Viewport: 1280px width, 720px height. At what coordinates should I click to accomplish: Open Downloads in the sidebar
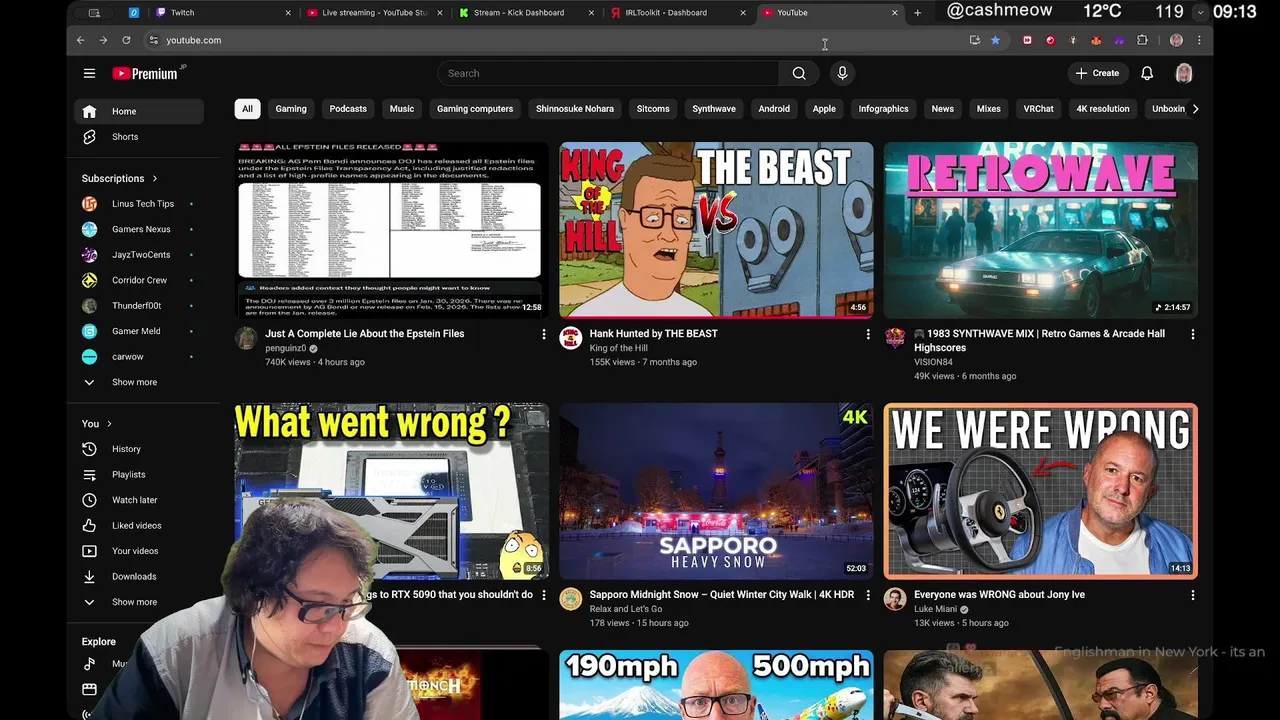pos(139,576)
